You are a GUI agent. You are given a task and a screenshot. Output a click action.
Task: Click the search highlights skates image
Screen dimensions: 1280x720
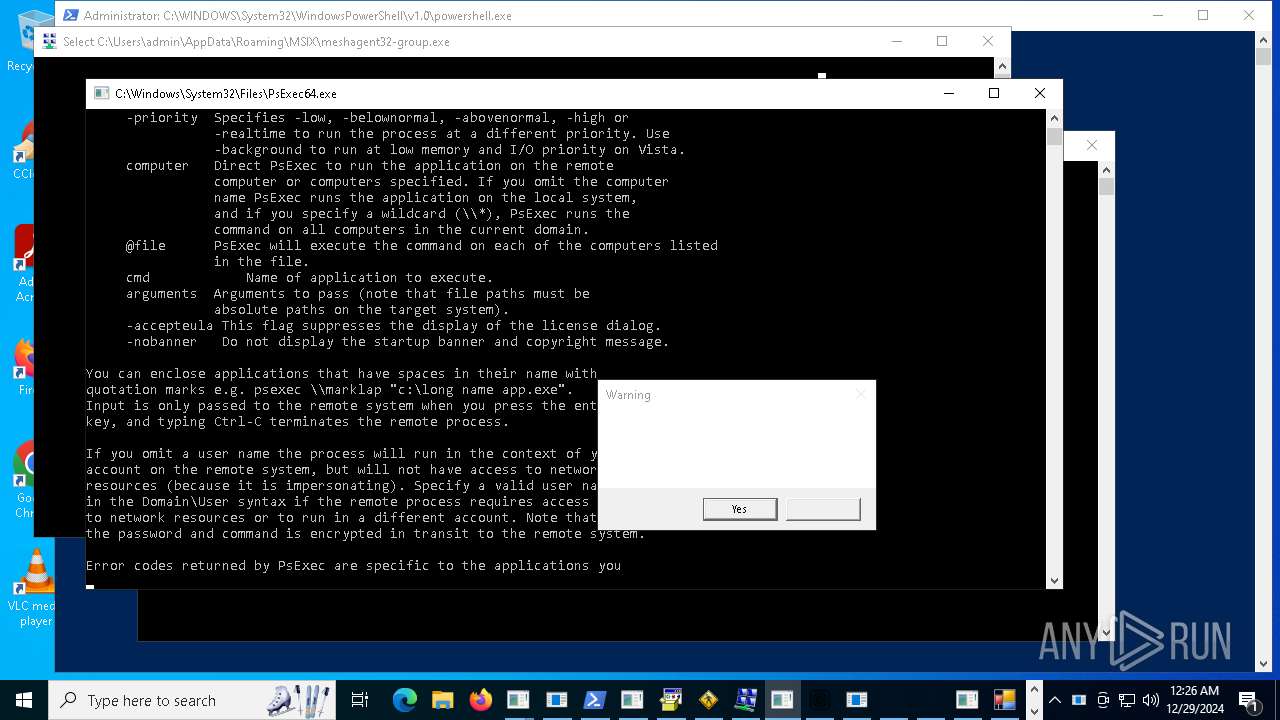pyautogui.click(x=299, y=700)
